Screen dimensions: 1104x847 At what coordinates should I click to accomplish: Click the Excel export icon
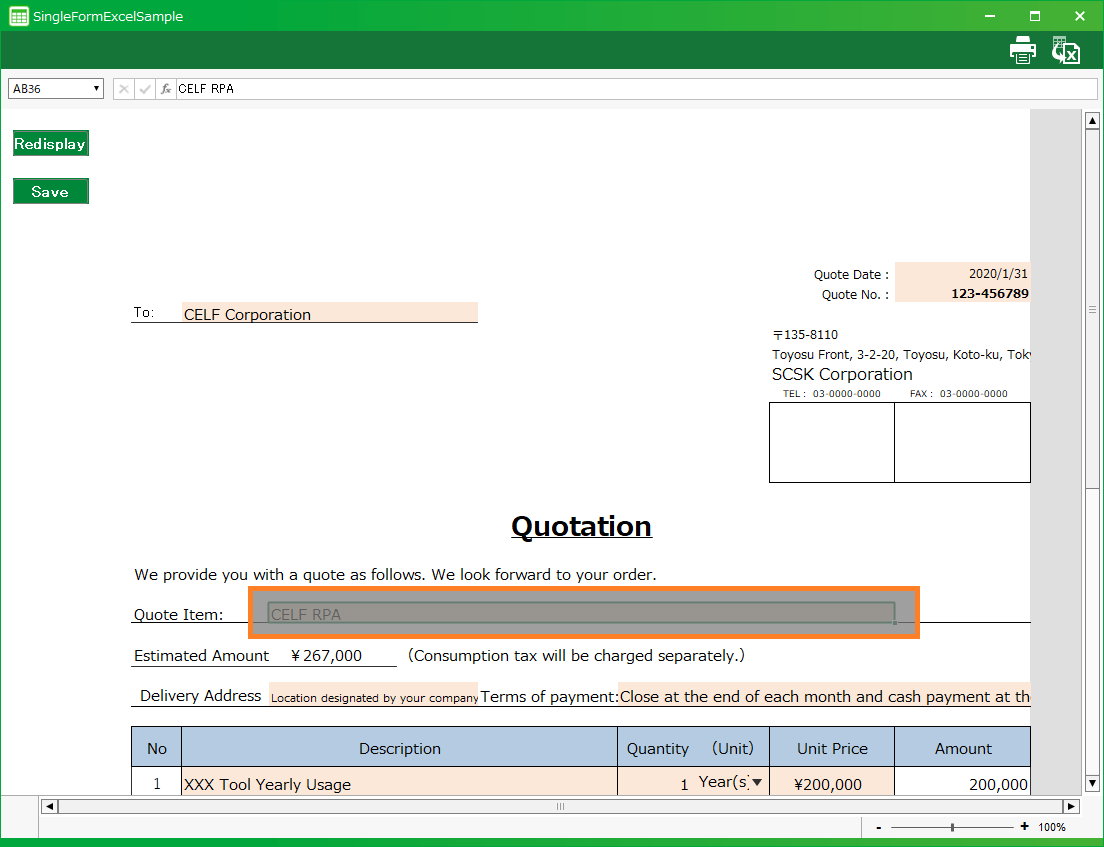(x=1066, y=50)
